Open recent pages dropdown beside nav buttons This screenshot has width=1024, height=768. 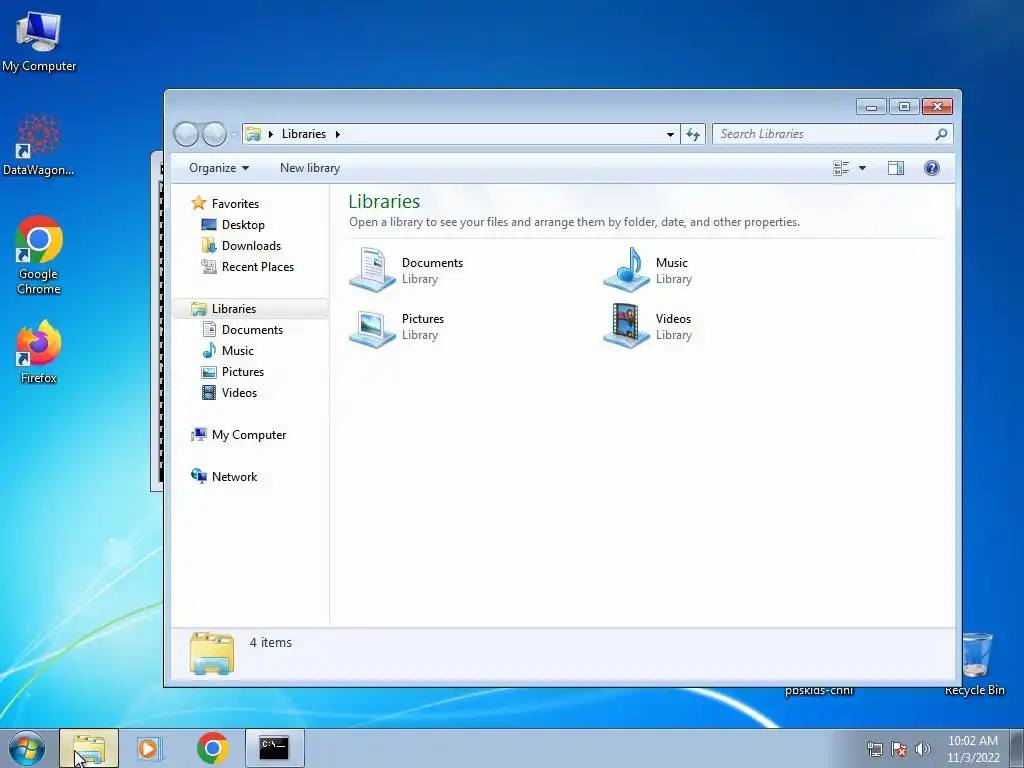pyautogui.click(x=234, y=135)
